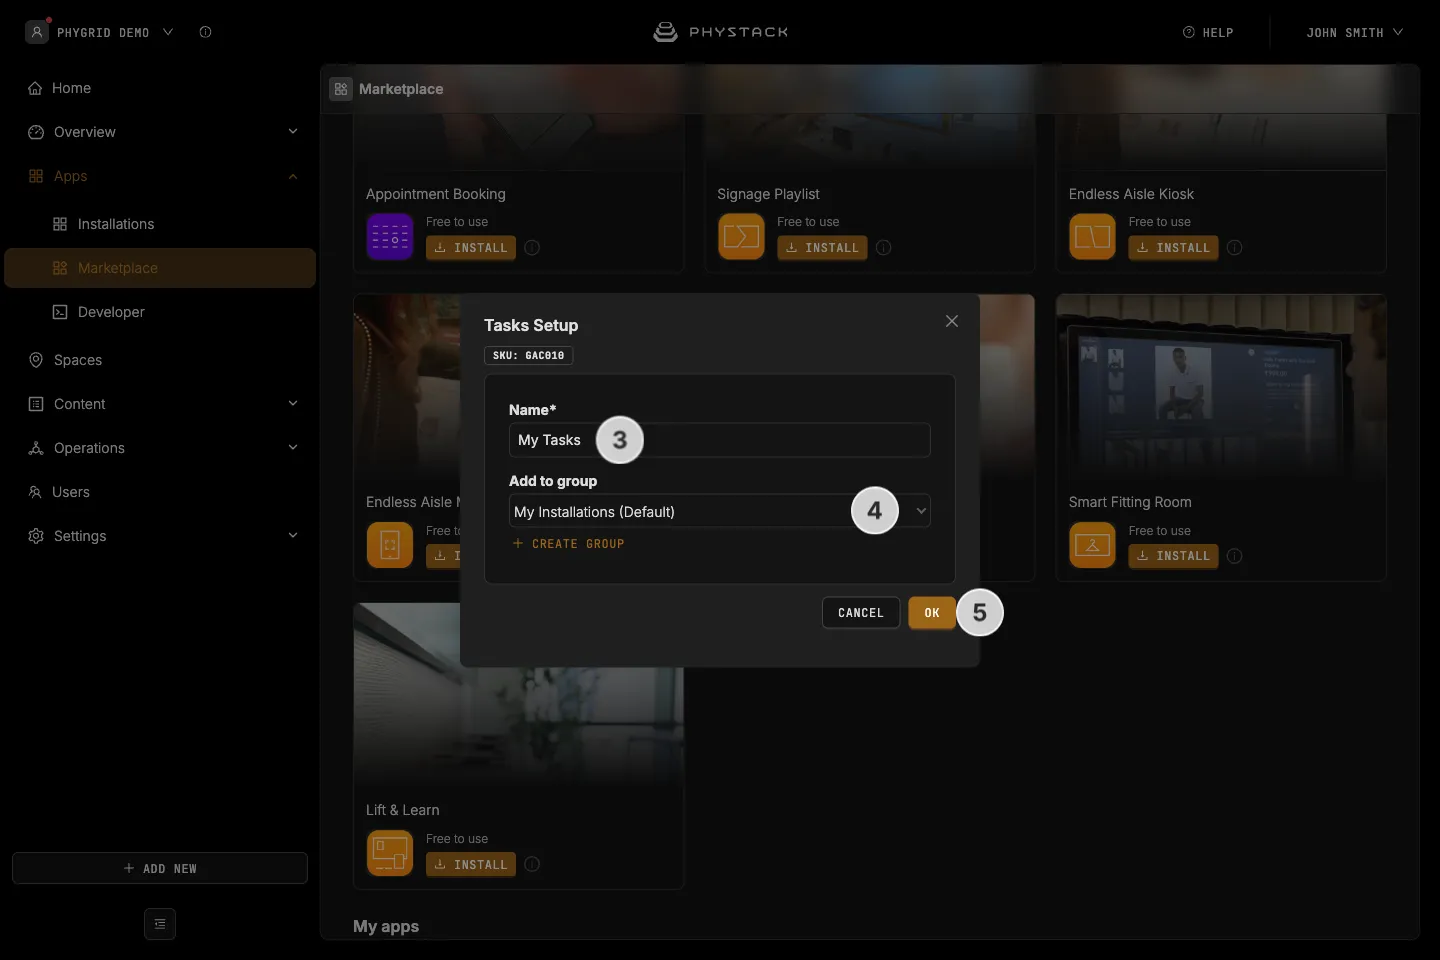This screenshot has width=1440, height=960.
Task: Expand the Content section in sidebar
Action: click(x=160, y=404)
